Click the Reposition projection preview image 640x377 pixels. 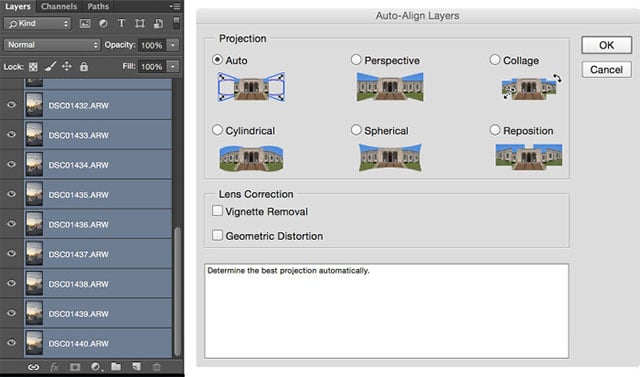(x=529, y=157)
